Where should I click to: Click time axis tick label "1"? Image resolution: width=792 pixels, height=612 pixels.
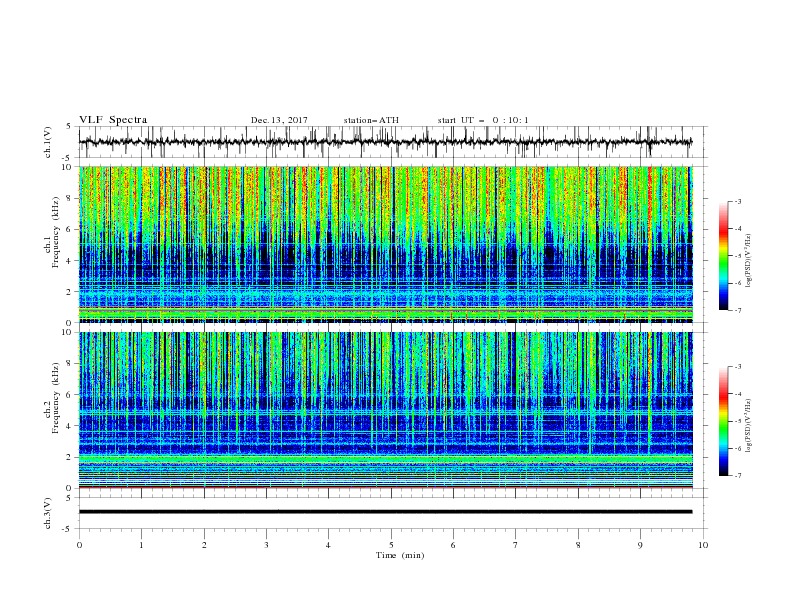click(141, 545)
